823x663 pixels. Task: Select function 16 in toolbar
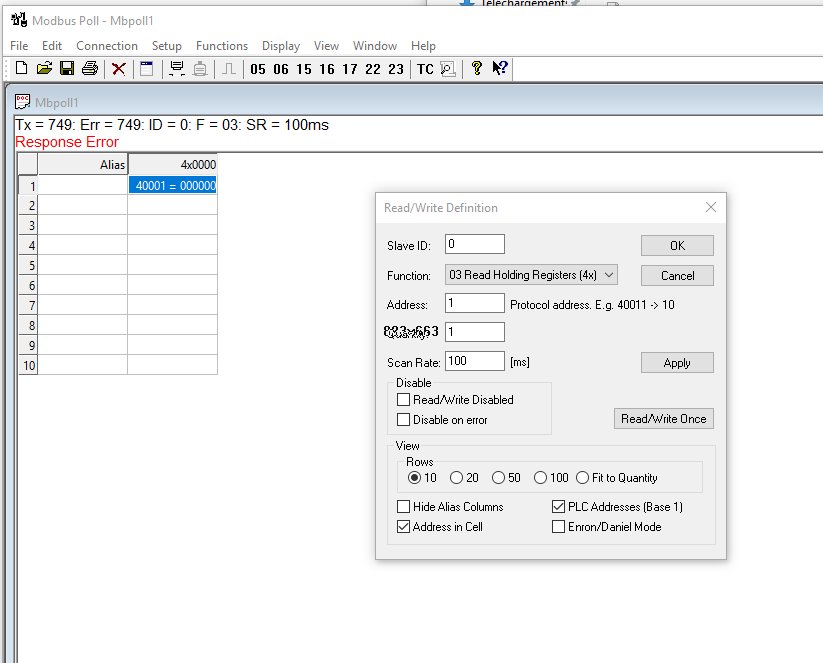point(326,69)
